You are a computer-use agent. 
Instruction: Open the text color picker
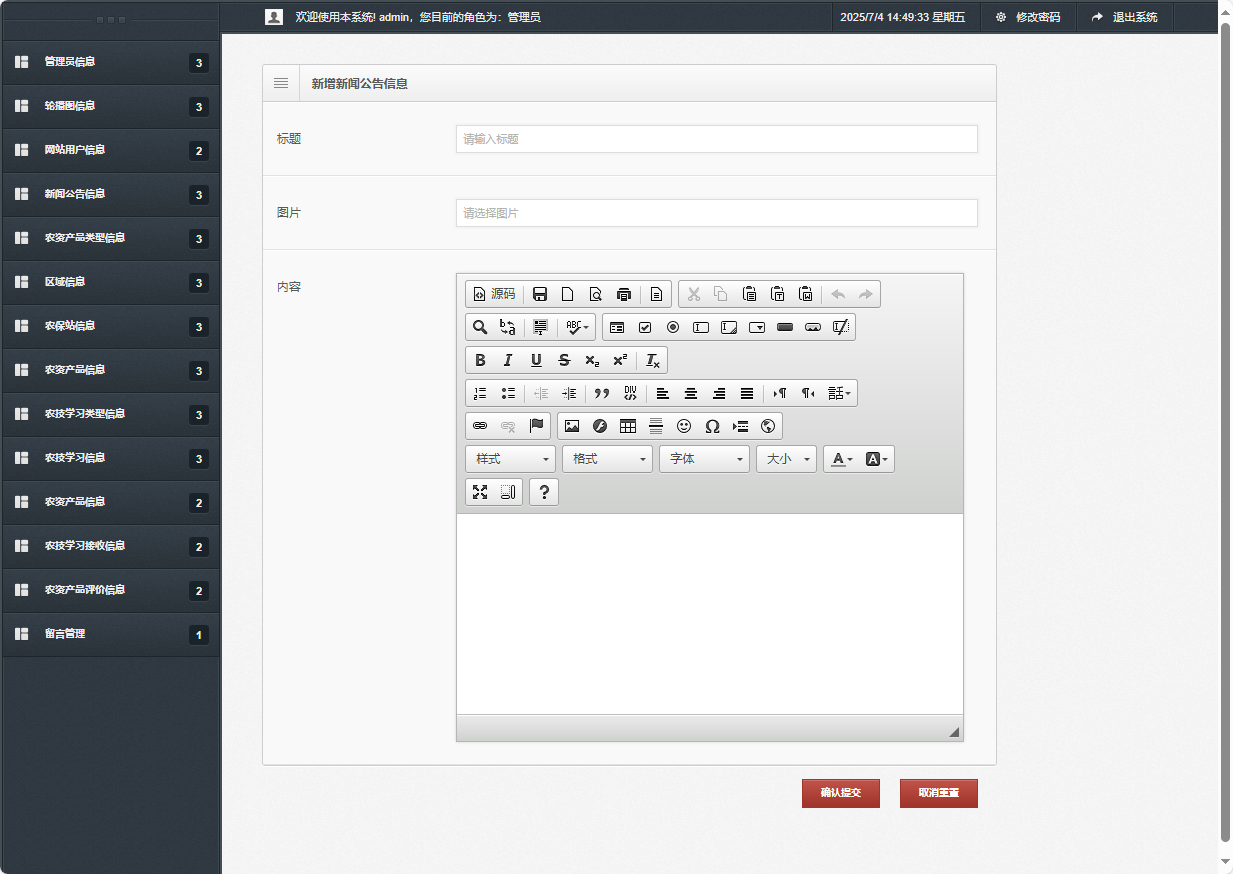coord(842,459)
